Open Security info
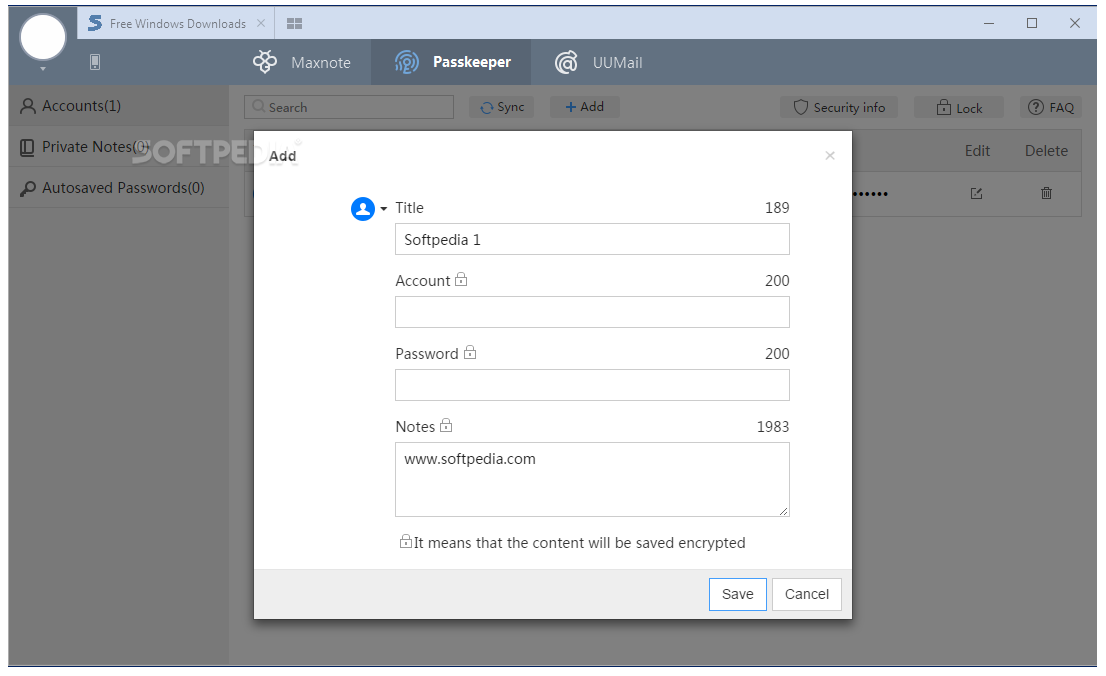The height and width of the screenshot is (676, 1106). 839,107
